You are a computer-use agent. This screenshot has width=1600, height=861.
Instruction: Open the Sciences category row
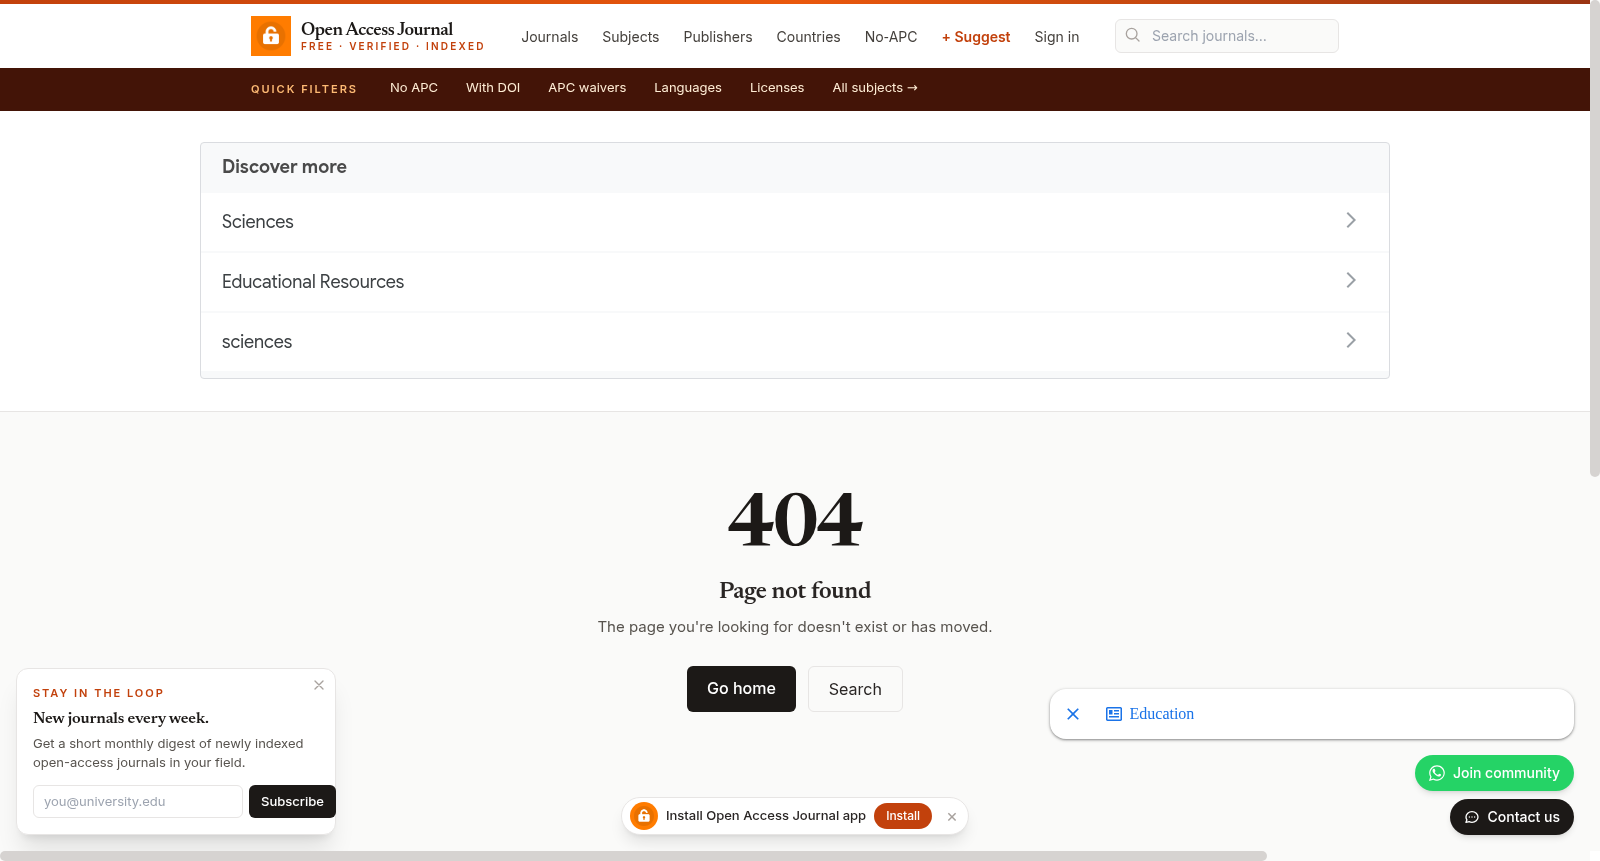[x=795, y=222]
